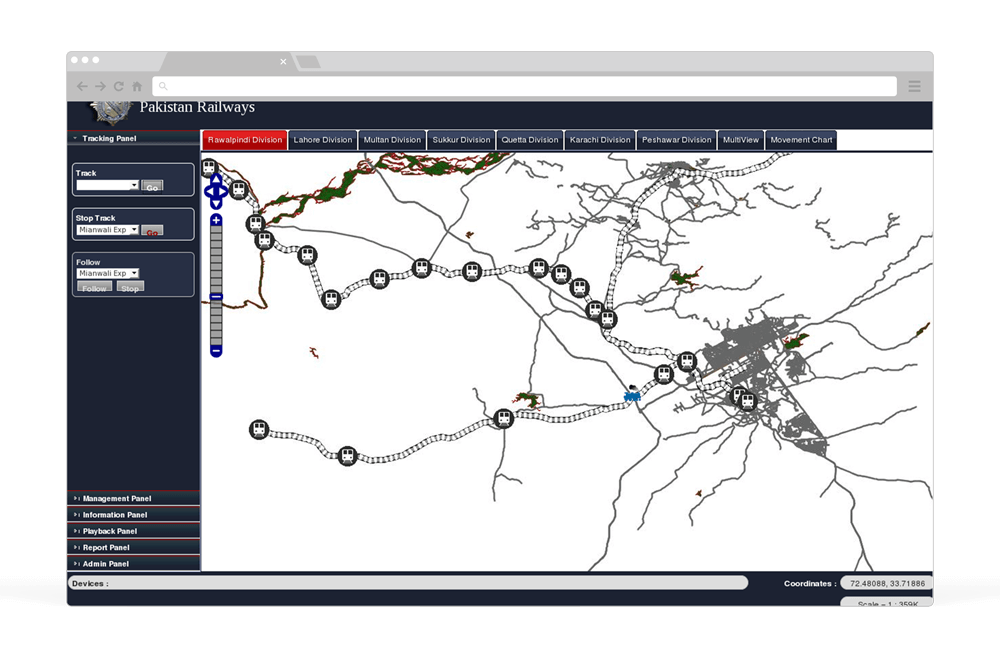Click the Devices status field
The width and height of the screenshot is (1000, 657).
pyautogui.click(x=408, y=582)
